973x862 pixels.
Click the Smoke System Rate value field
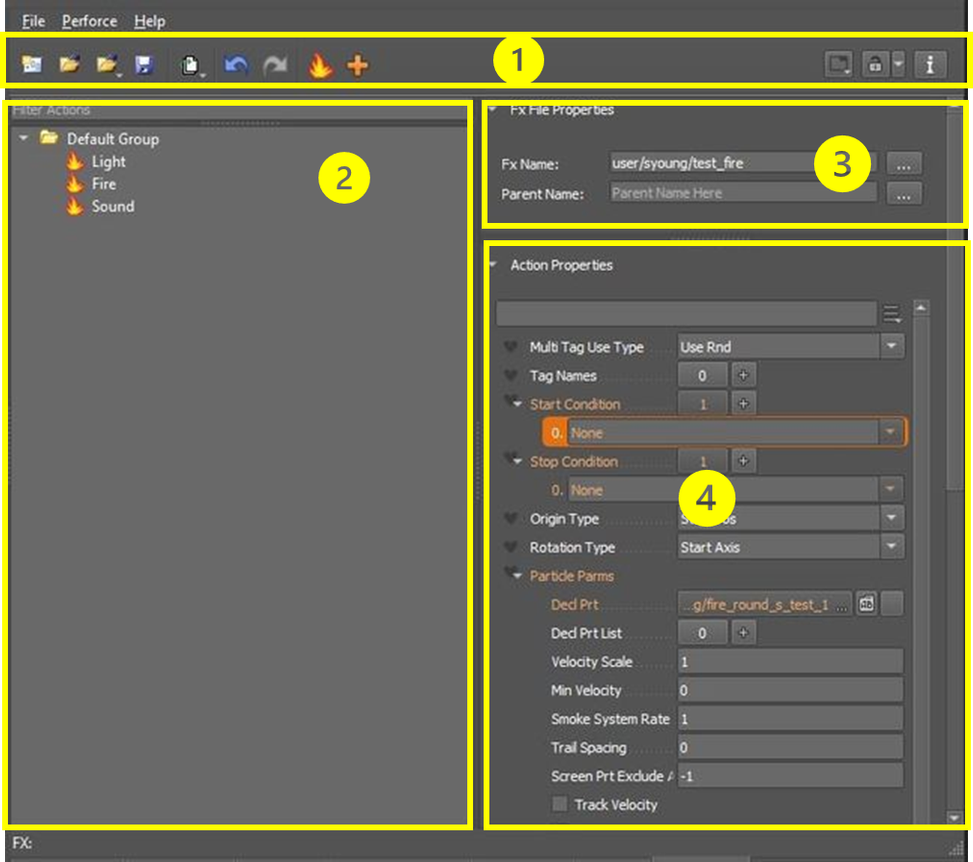[x=790, y=719]
